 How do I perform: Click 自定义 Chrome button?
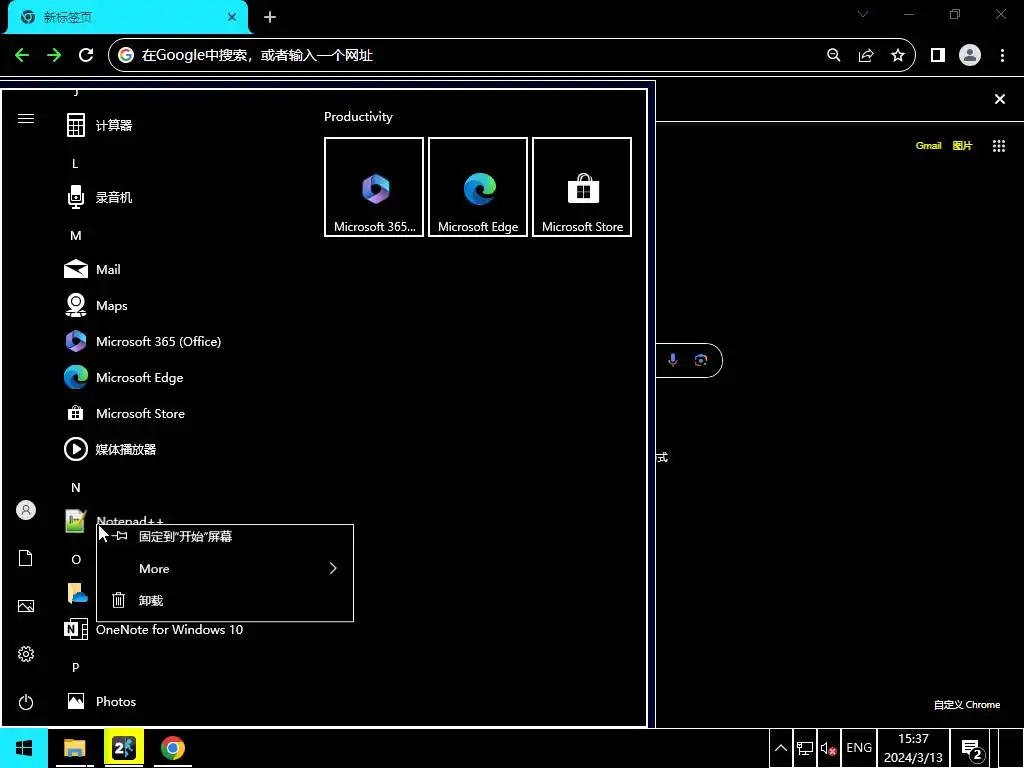click(x=967, y=705)
